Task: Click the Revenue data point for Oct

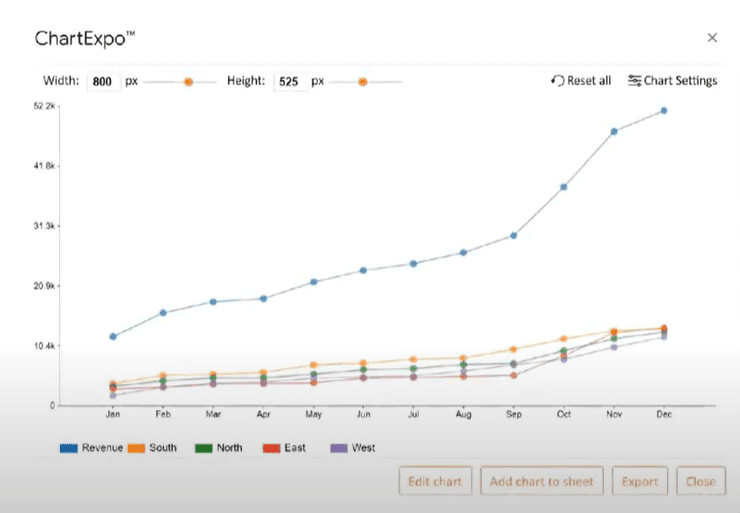Action: pyautogui.click(x=563, y=187)
